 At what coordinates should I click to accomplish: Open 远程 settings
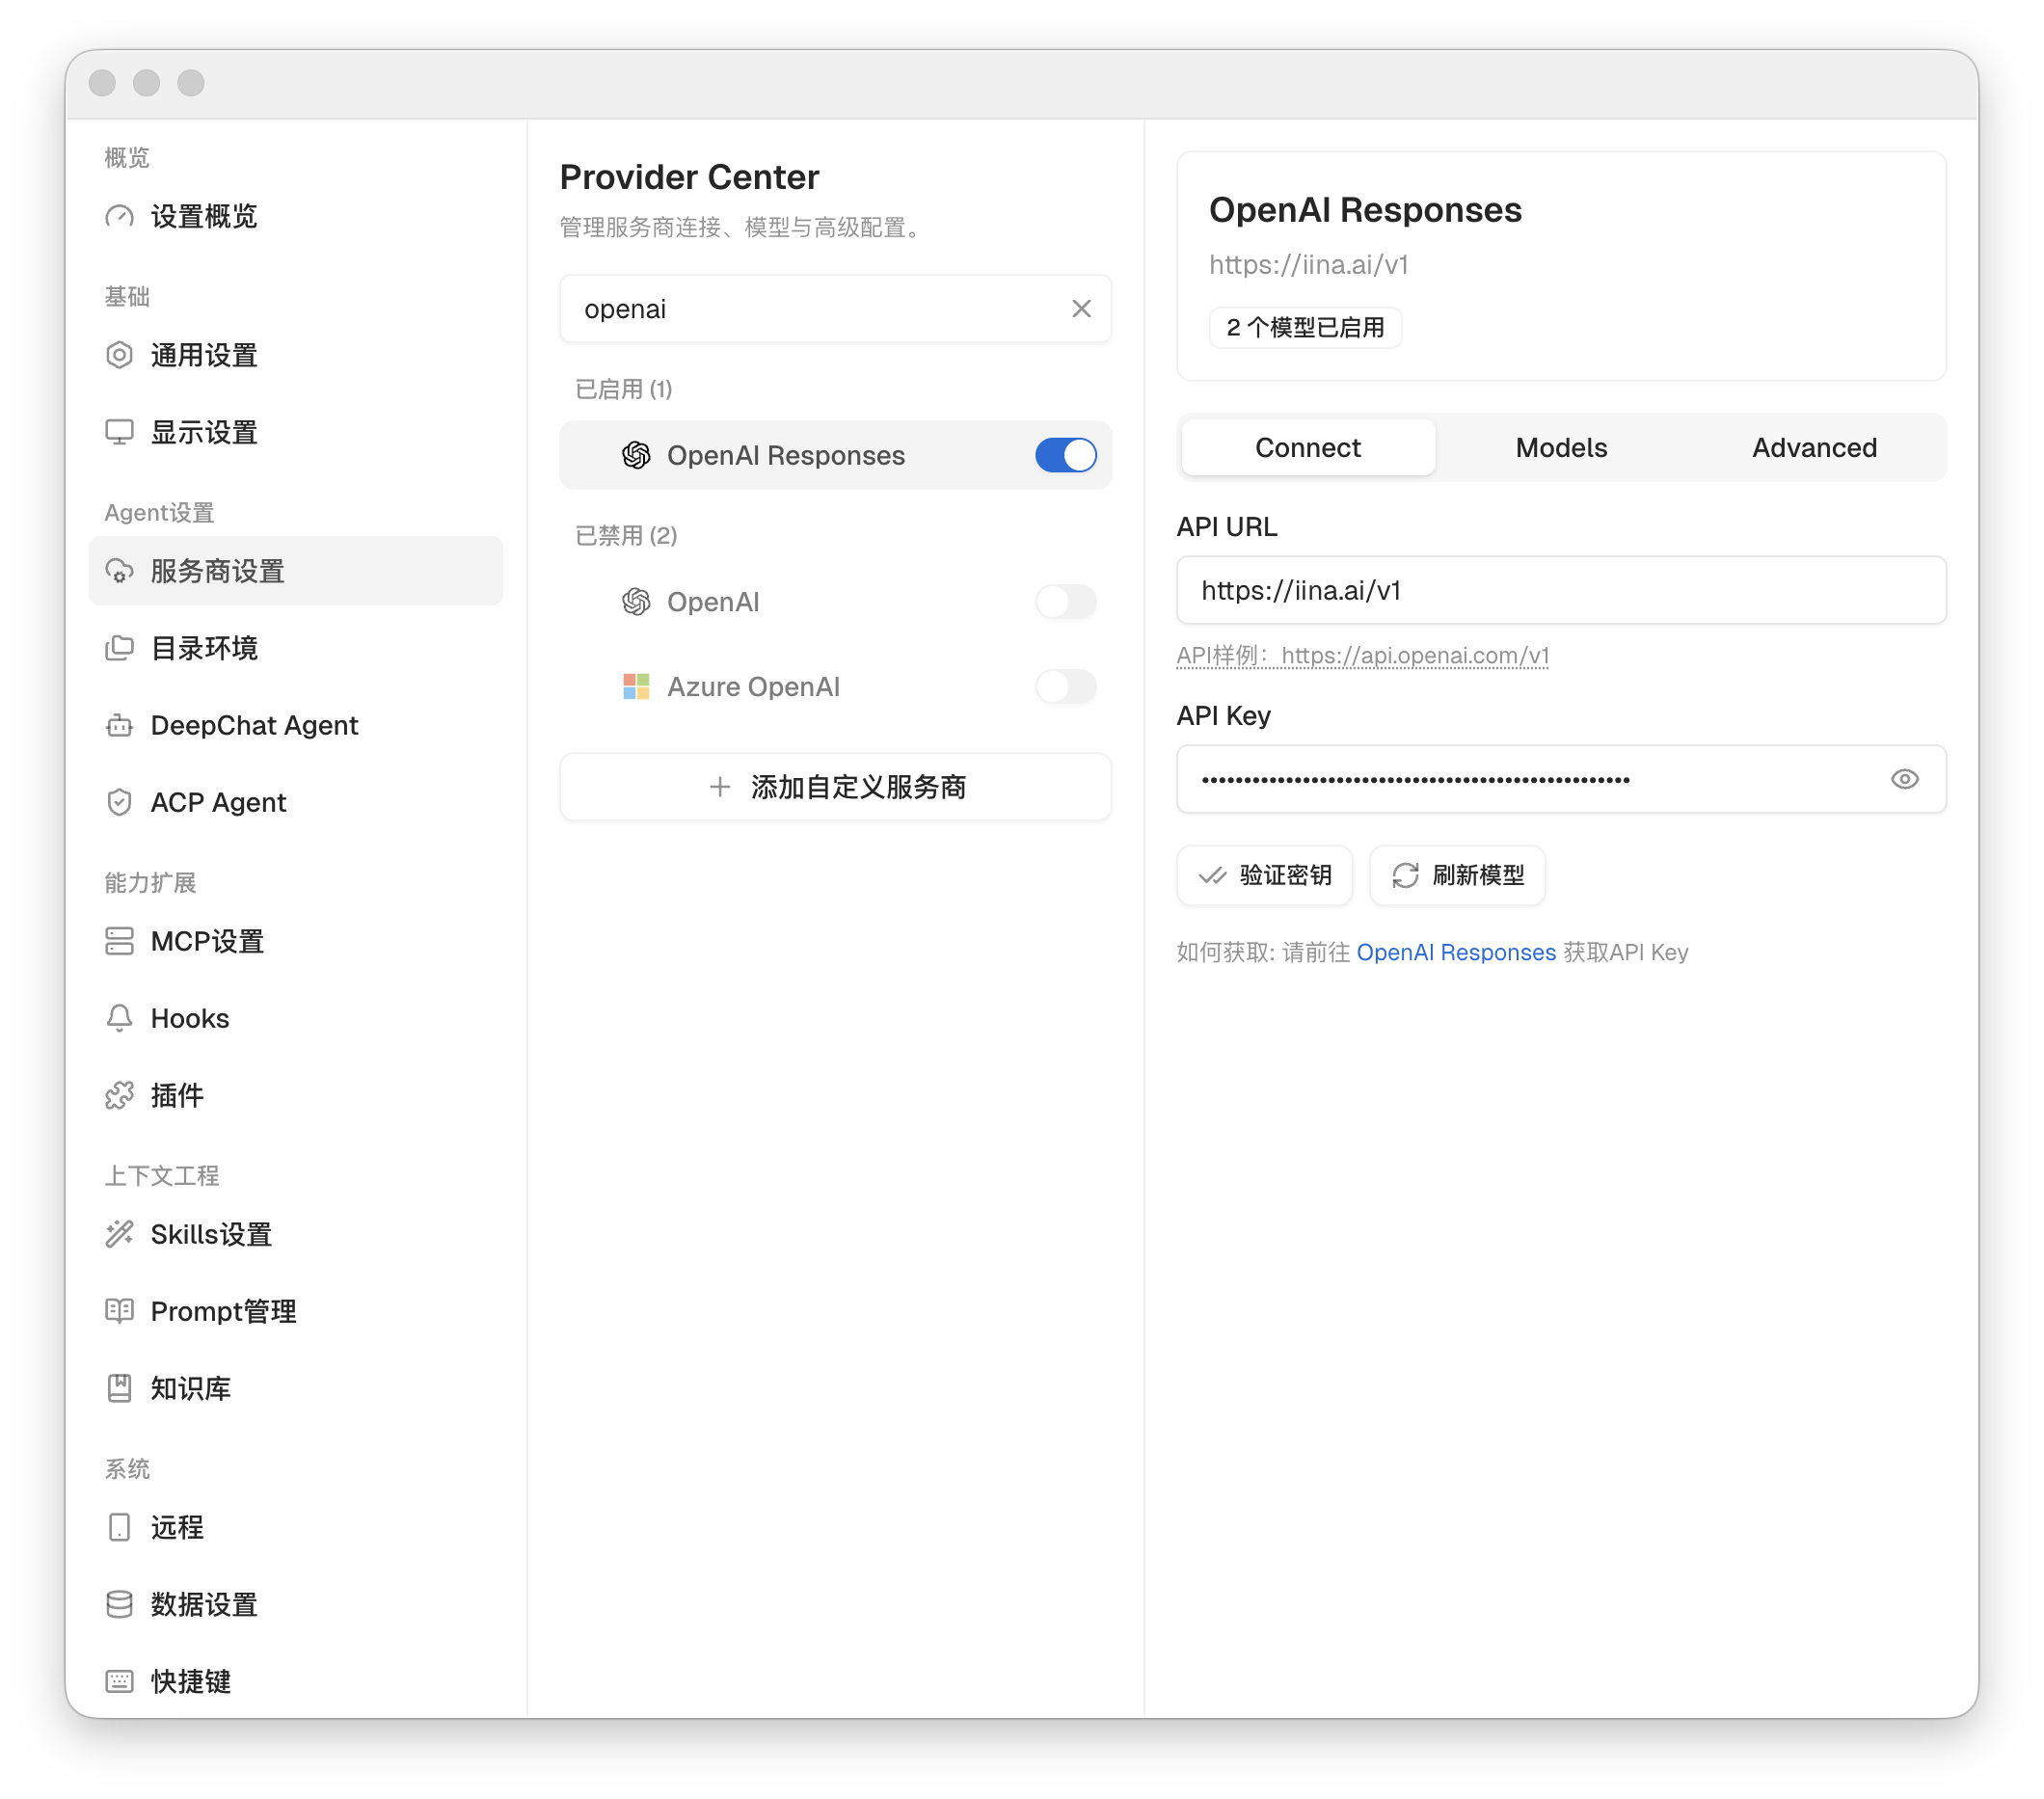(295, 1527)
